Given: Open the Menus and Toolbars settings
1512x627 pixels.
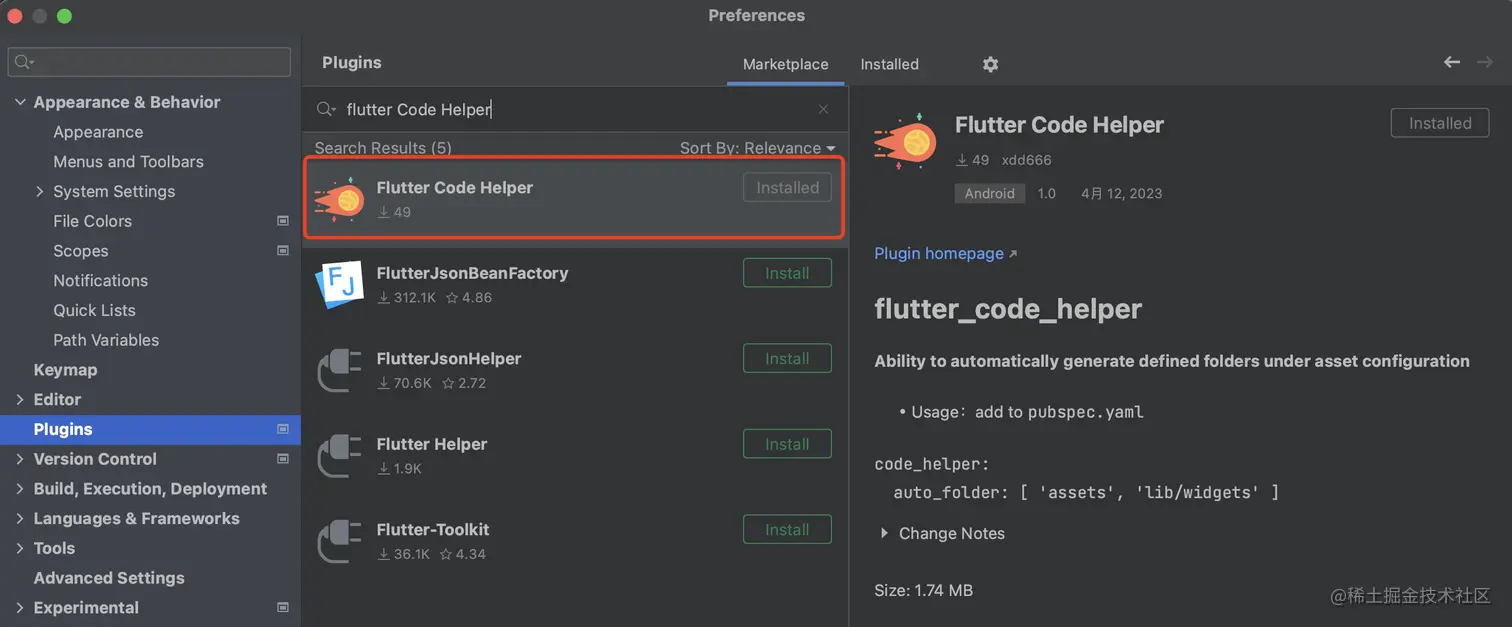Looking at the screenshot, I should (x=128, y=161).
